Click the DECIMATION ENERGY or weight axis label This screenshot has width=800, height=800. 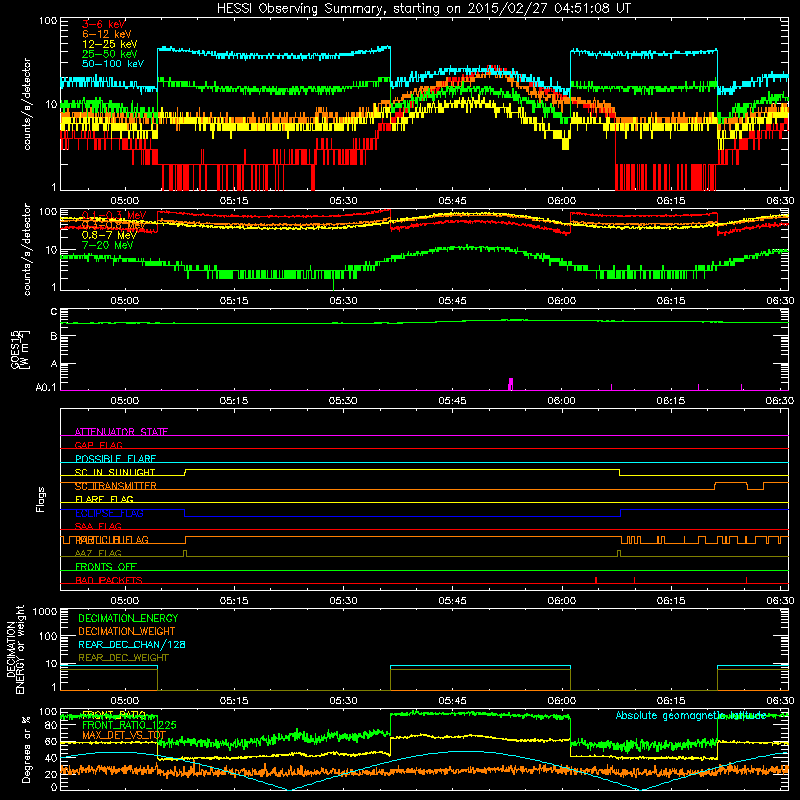[16, 649]
